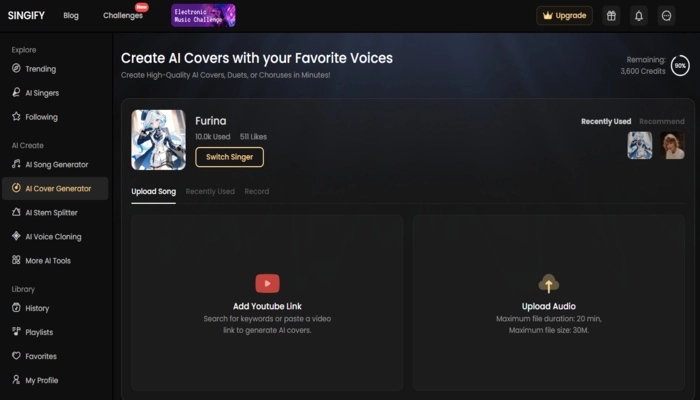
Task: Switch to the Recommend tab
Action: [662, 121]
